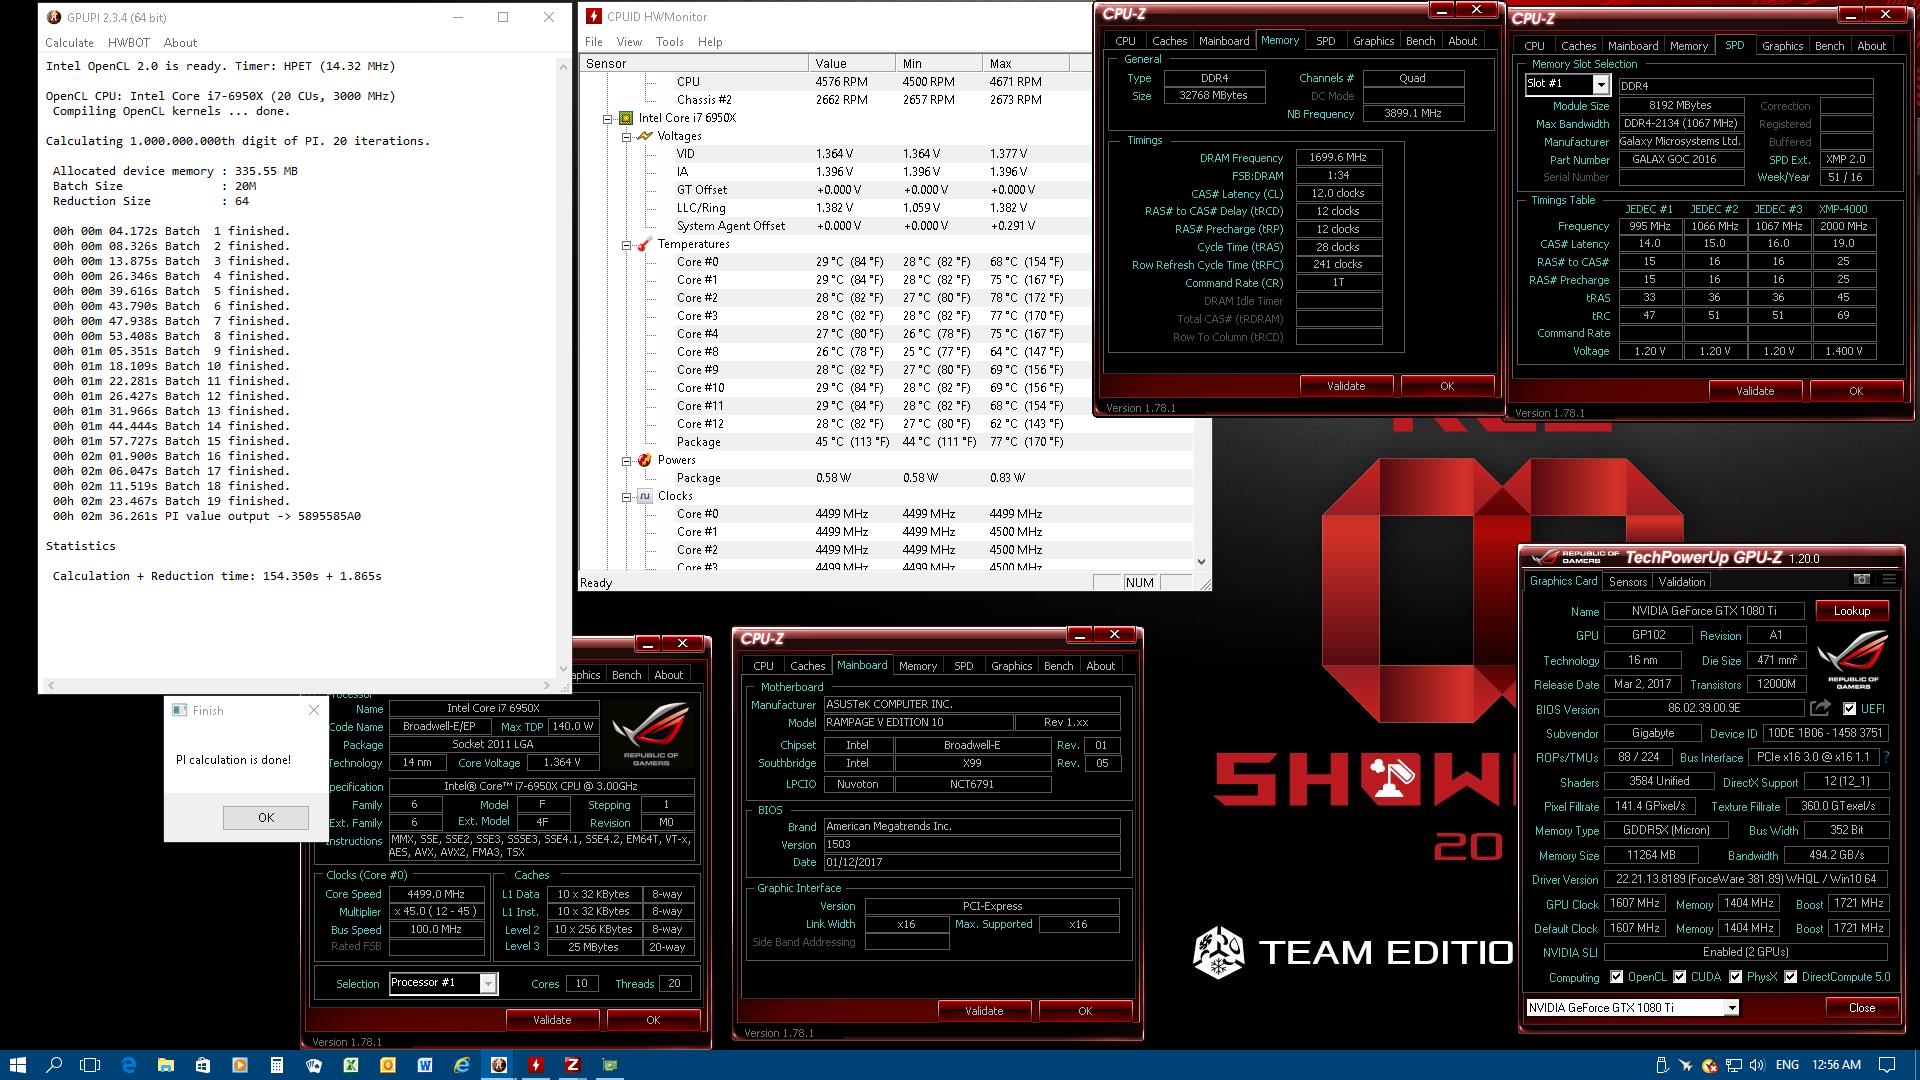
Task: Click the ENG language indicator in tray
Action: 1787,1065
